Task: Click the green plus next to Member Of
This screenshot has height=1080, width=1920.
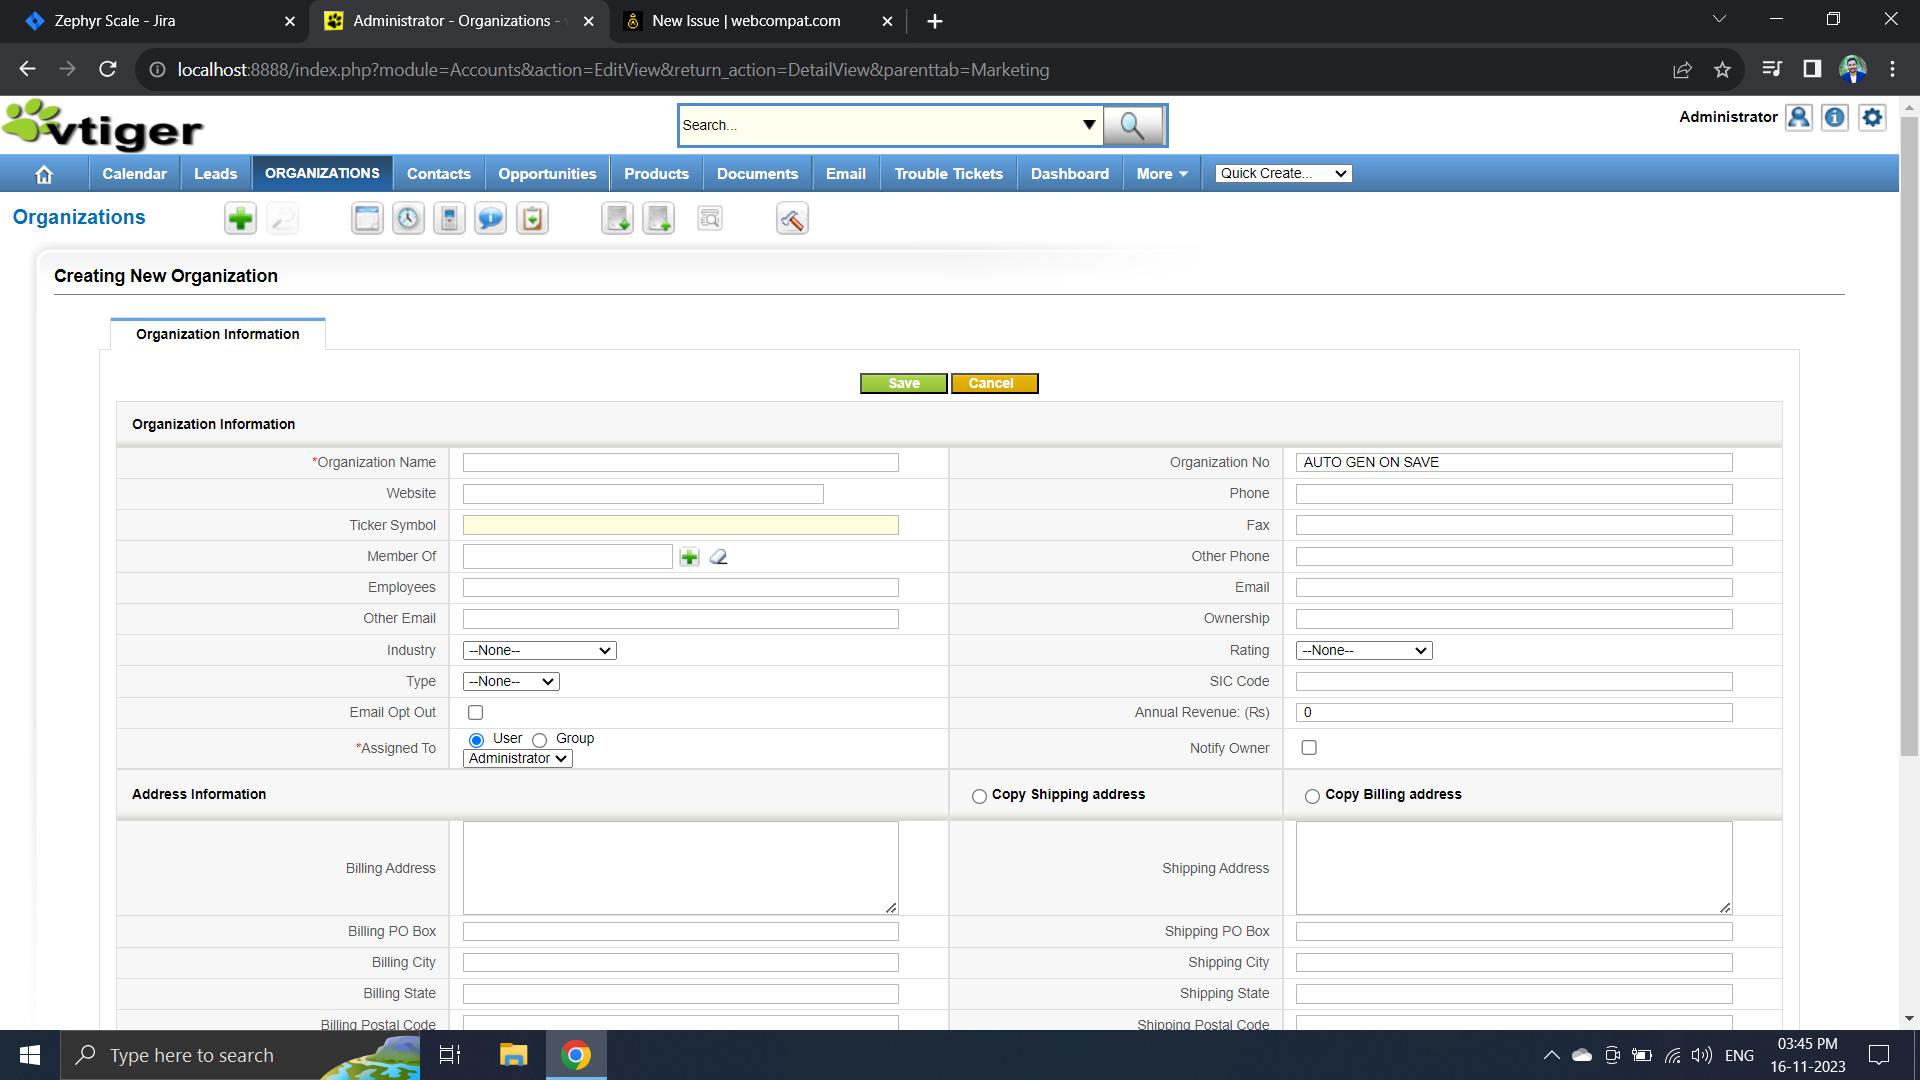Action: coord(689,557)
